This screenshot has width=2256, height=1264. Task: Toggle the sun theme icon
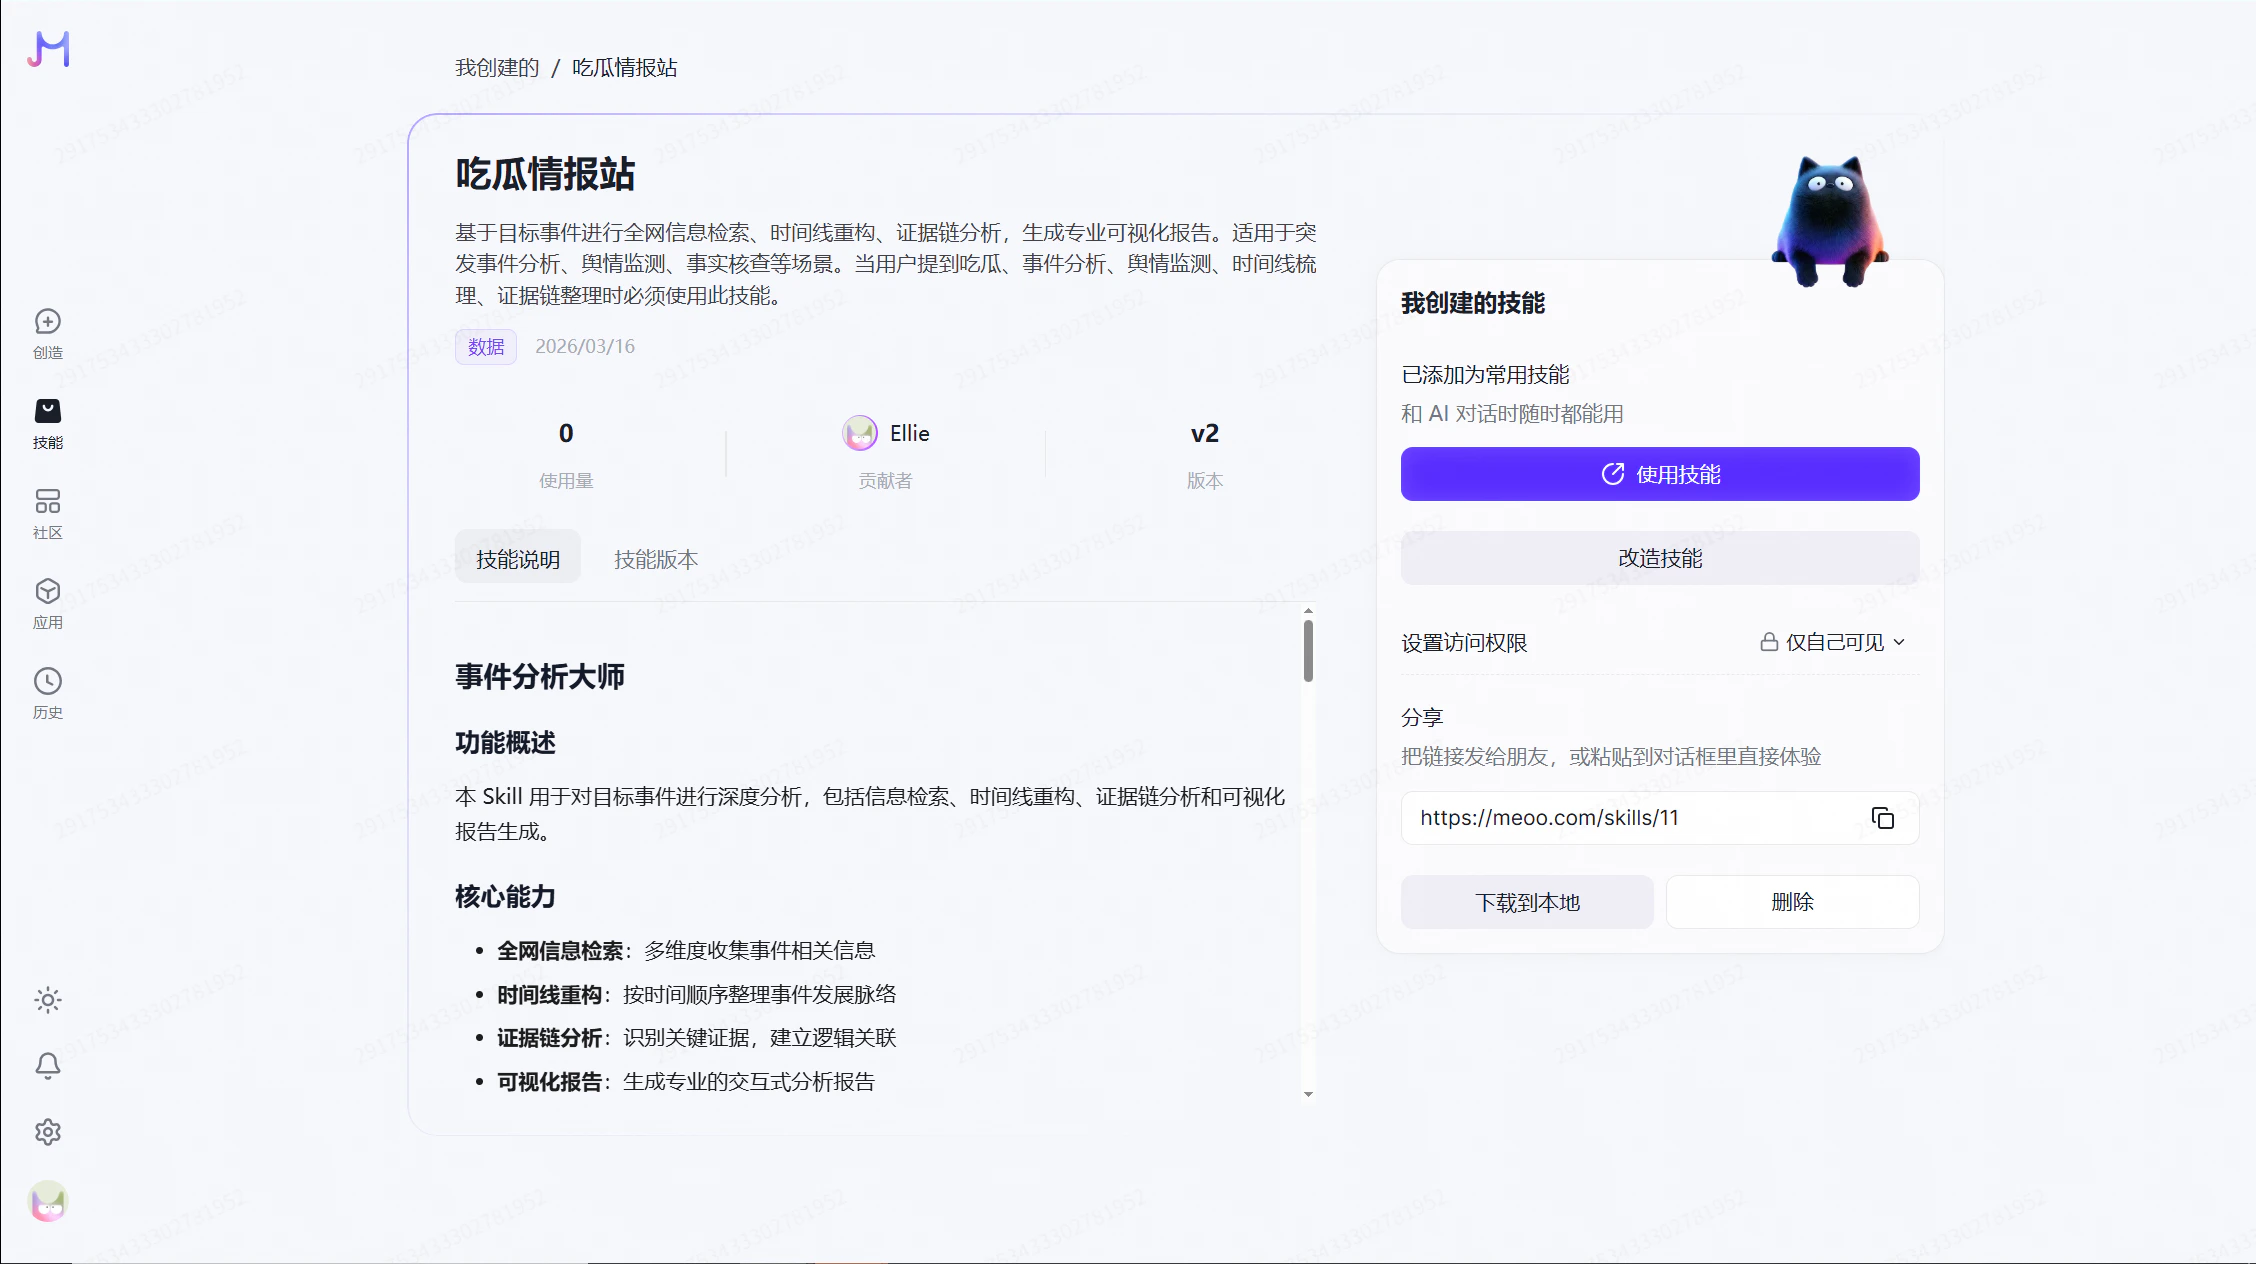pyautogui.click(x=48, y=1000)
